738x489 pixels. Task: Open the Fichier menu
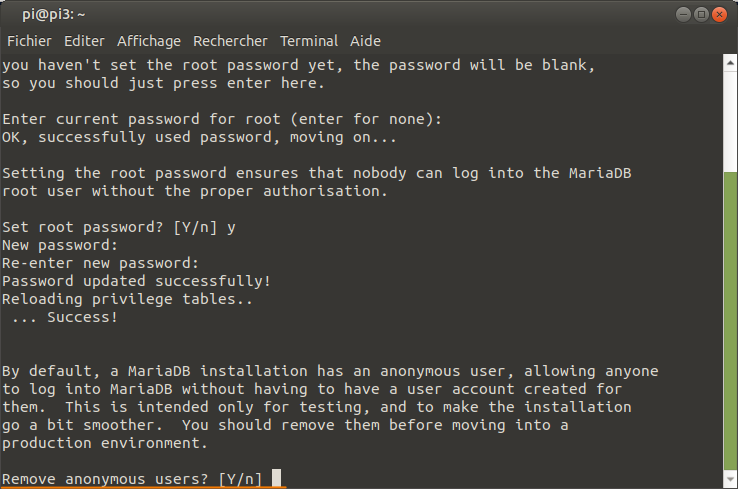[29, 41]
